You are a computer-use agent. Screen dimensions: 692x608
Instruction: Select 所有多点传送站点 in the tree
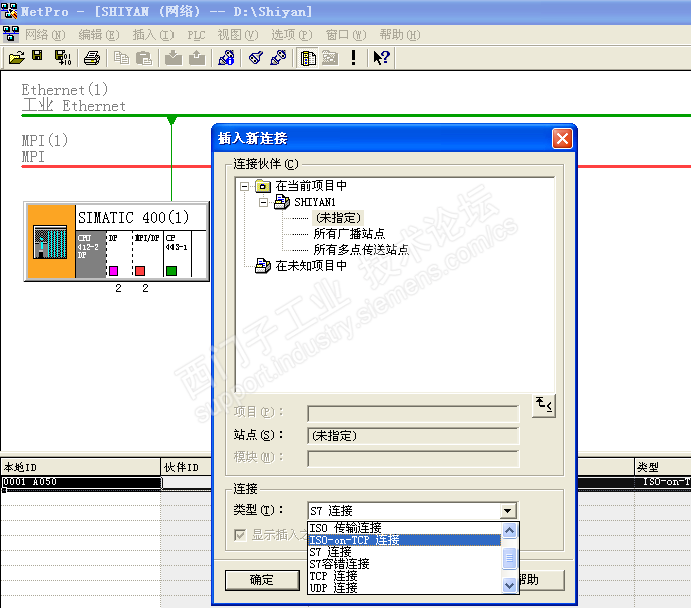pos(361,249)
